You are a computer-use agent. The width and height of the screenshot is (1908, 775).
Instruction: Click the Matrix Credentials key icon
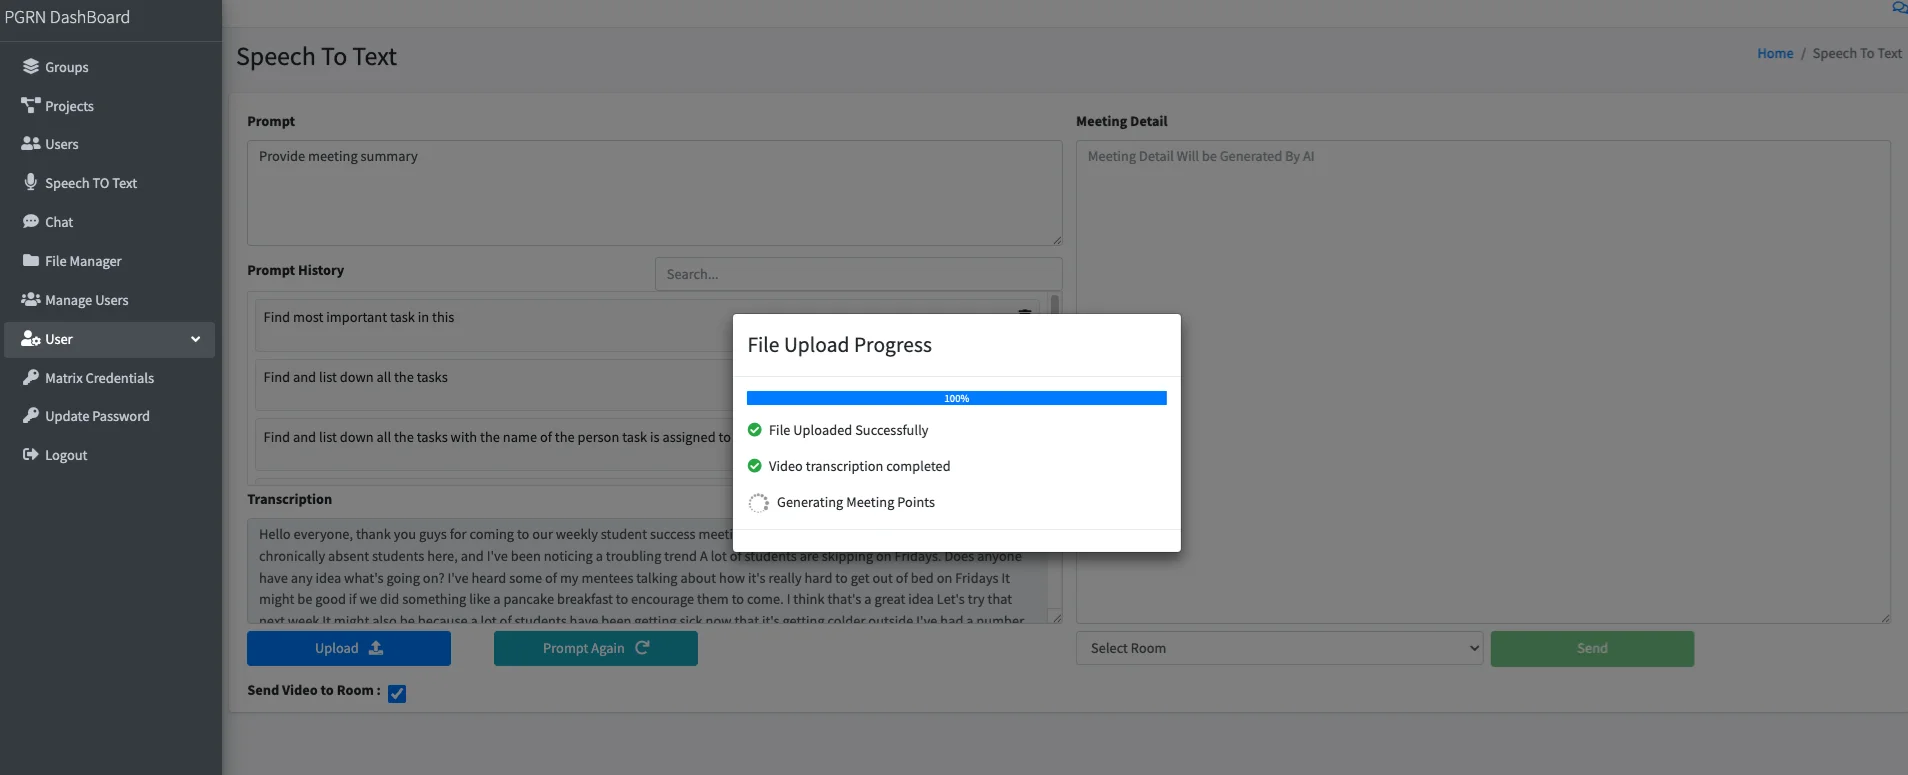(31, 378)
